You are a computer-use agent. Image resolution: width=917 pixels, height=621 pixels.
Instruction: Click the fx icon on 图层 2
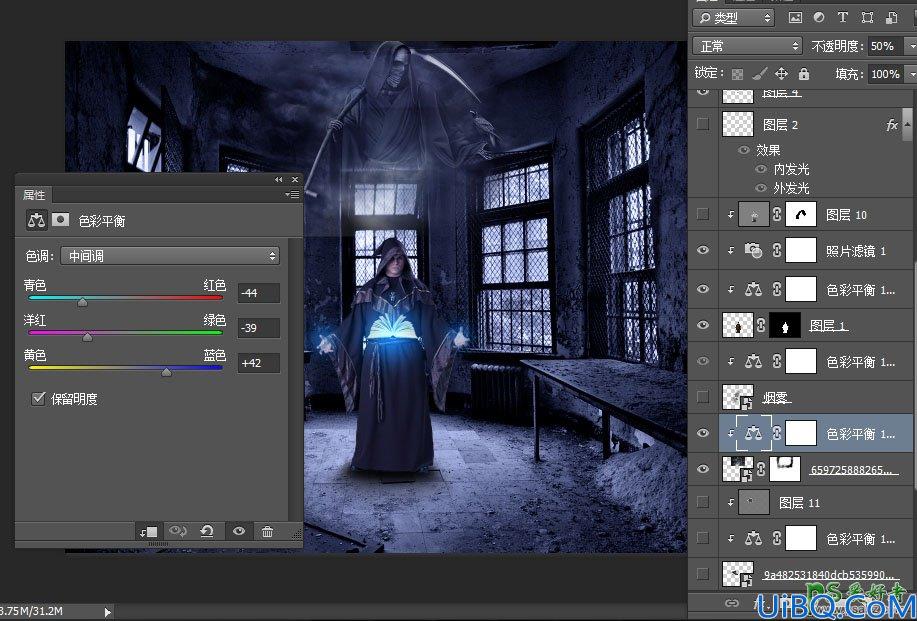pyautogui.click(x=892, y=125)
